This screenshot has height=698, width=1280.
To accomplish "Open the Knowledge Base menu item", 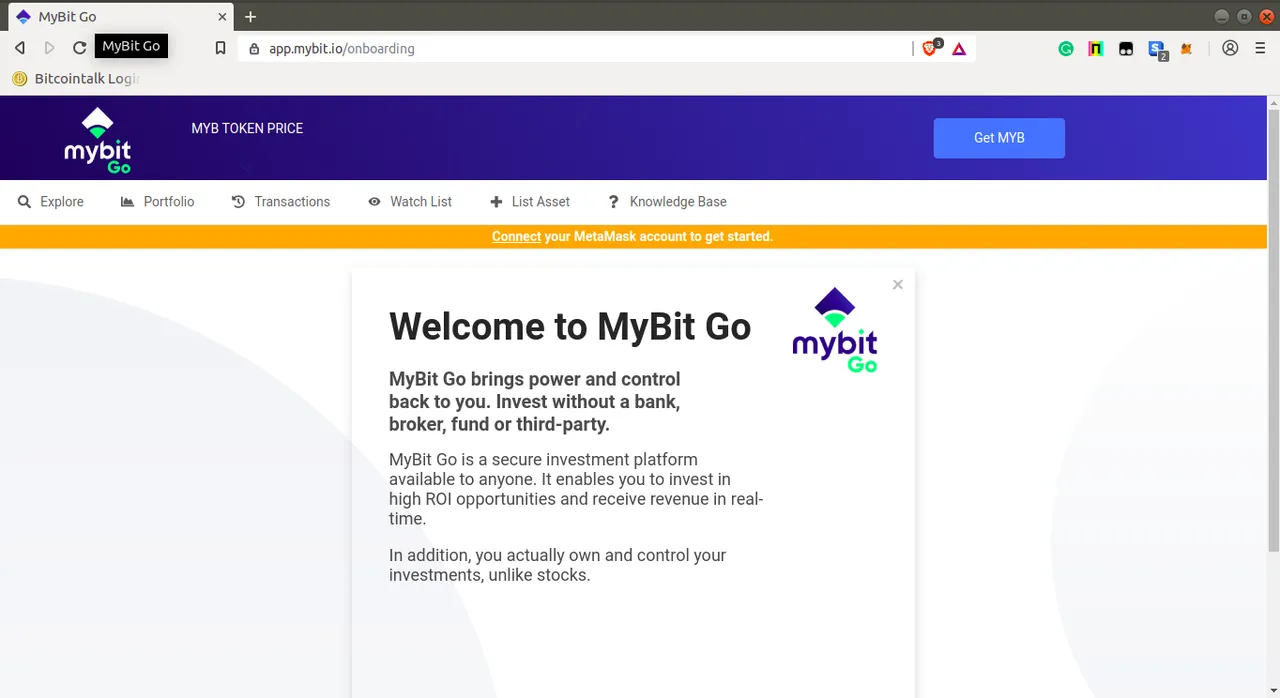I will (667, 202).
